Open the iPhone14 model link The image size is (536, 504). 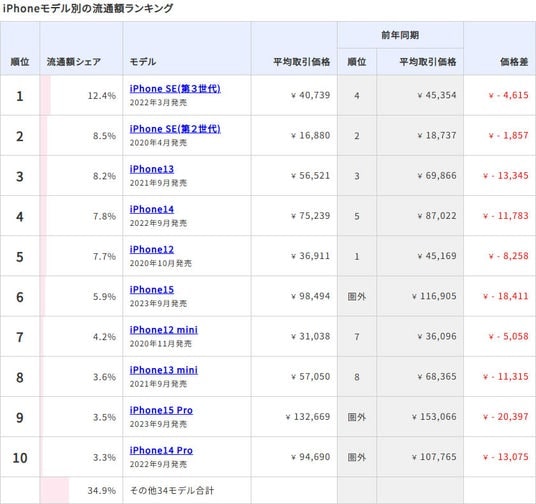(152, 209)
